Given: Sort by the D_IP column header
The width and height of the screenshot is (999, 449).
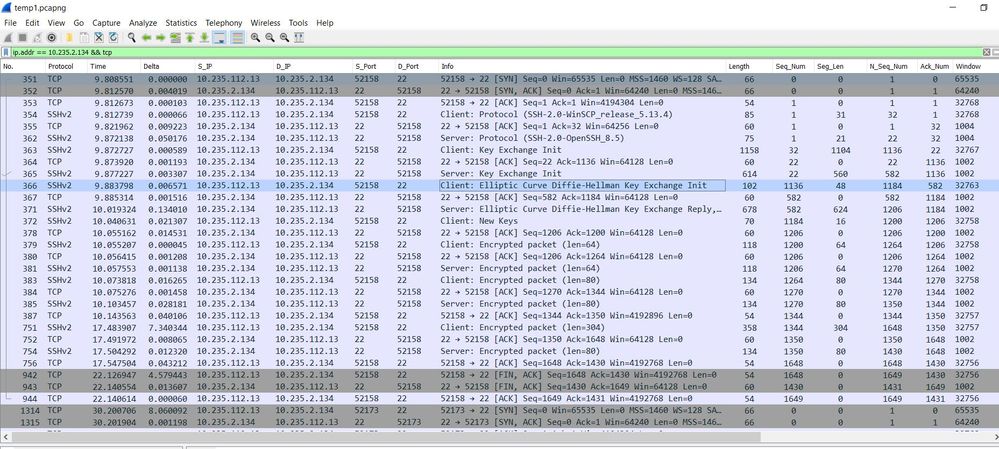Looking at the screenshot, I should [312, 66].
